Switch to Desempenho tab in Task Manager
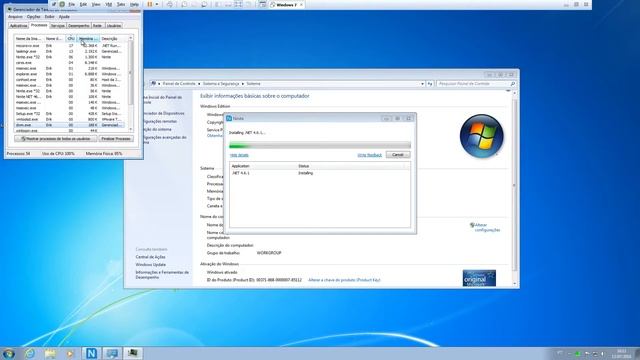The image size is (640, 360). coord(78,26)
